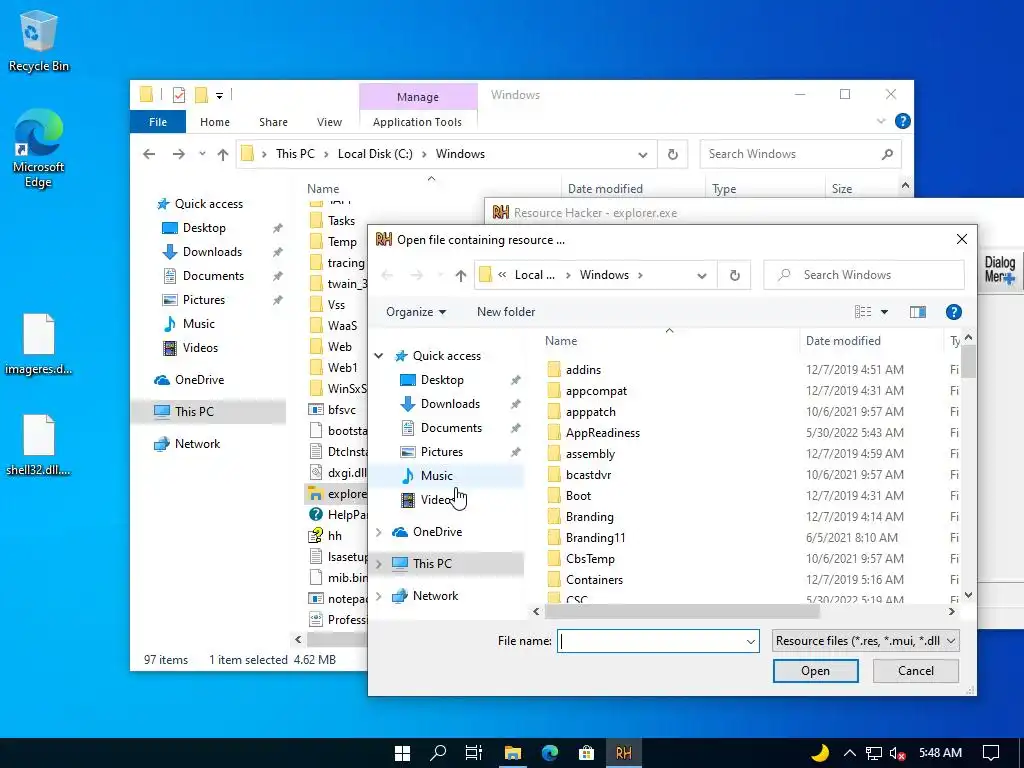Click New folder in the dialog toolbar
The width and height of the screenshot is (1024, 768).
pyautogui.click(x=506, y=312)
